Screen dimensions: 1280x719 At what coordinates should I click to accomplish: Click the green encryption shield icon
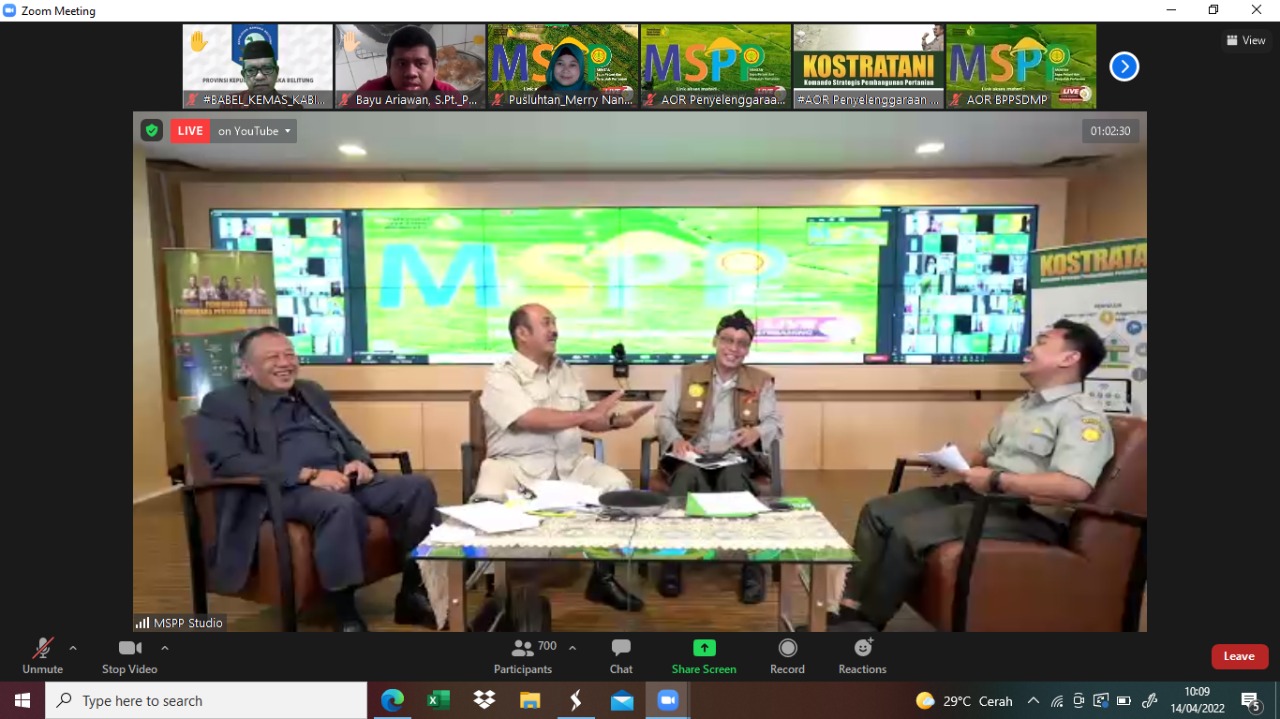pos(151,131)
